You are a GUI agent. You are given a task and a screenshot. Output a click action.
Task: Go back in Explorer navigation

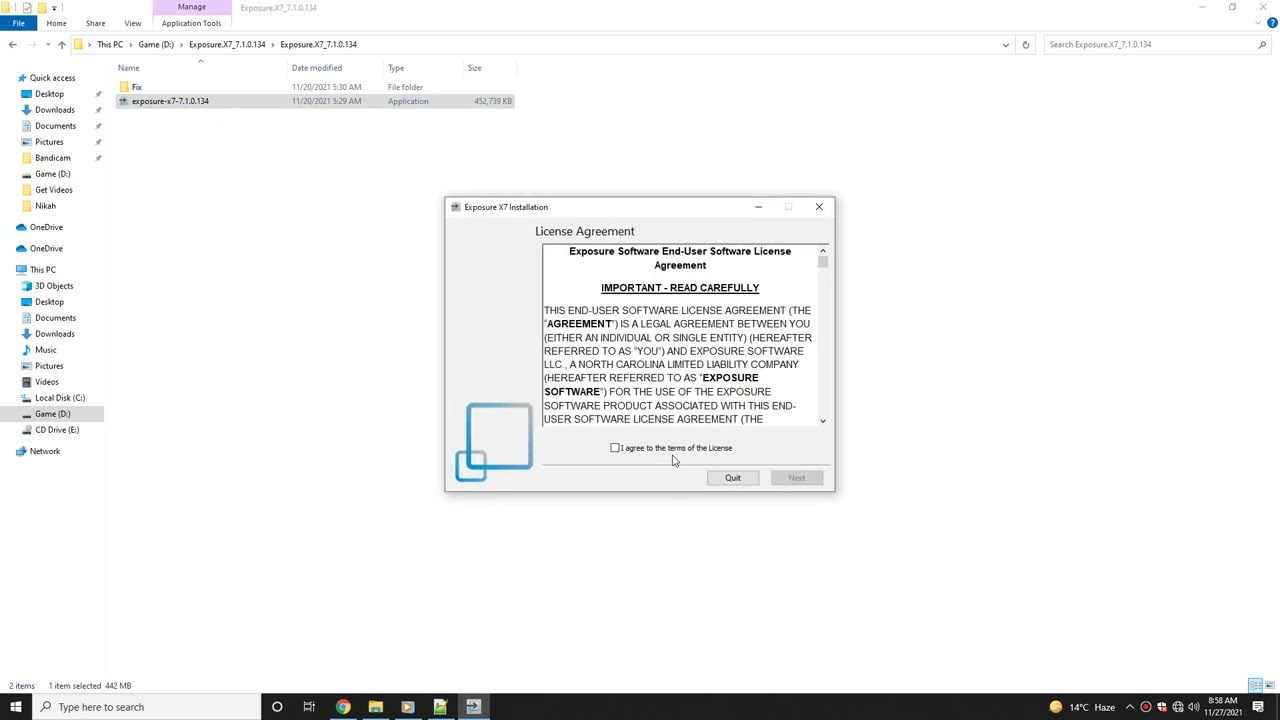point(13,44)
